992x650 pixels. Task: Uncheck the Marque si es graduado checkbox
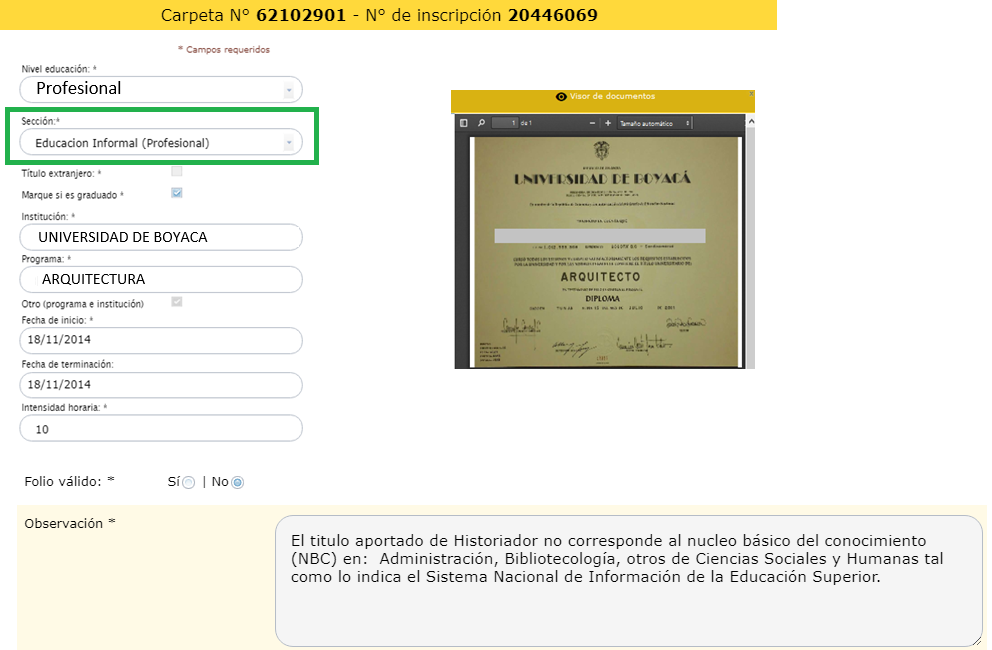[x=177, y=194]
